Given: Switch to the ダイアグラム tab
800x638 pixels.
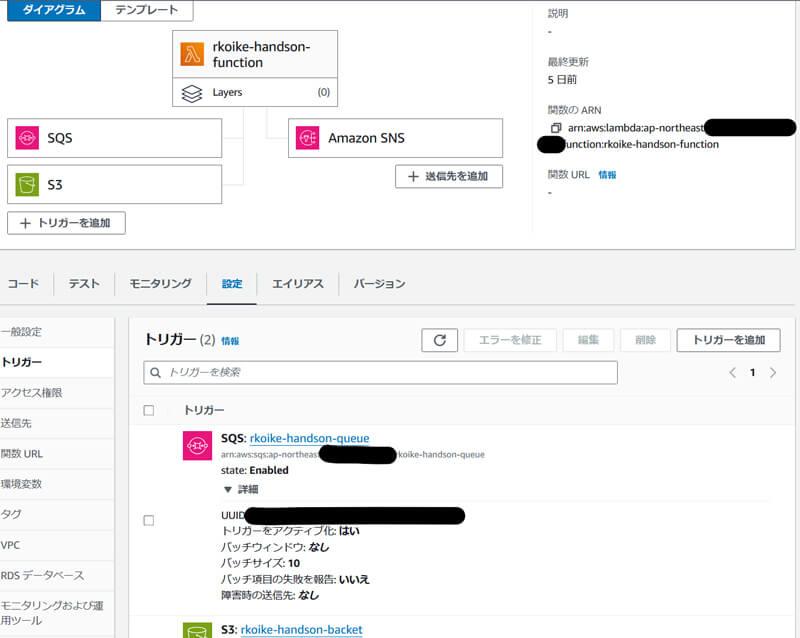Looking at the screenshot, I should 54,10.
